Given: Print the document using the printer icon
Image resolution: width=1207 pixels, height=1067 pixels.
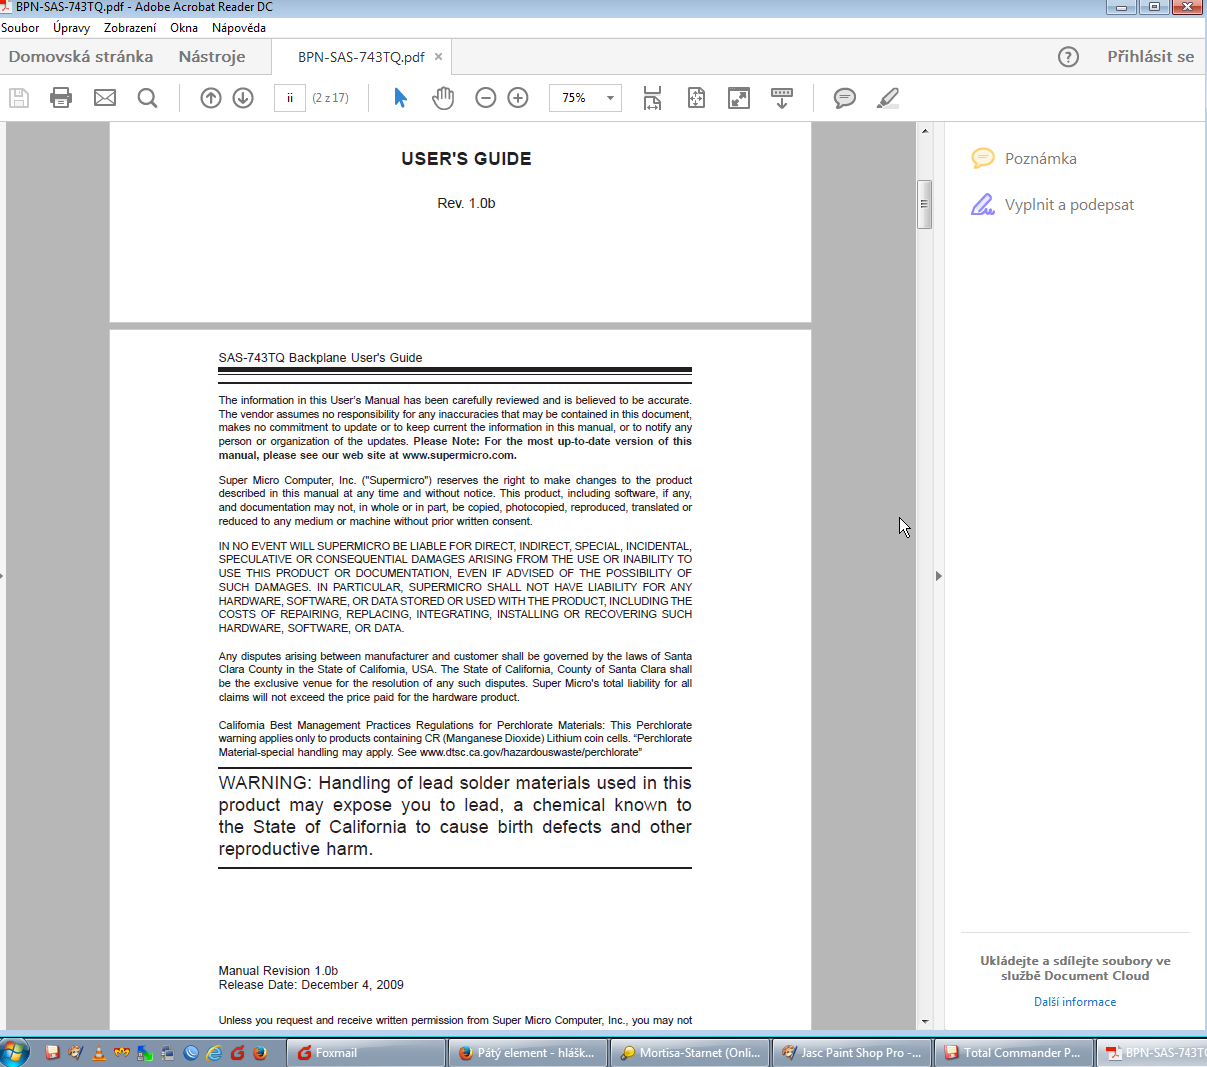Looking at the screenshot, I should 61,98.
